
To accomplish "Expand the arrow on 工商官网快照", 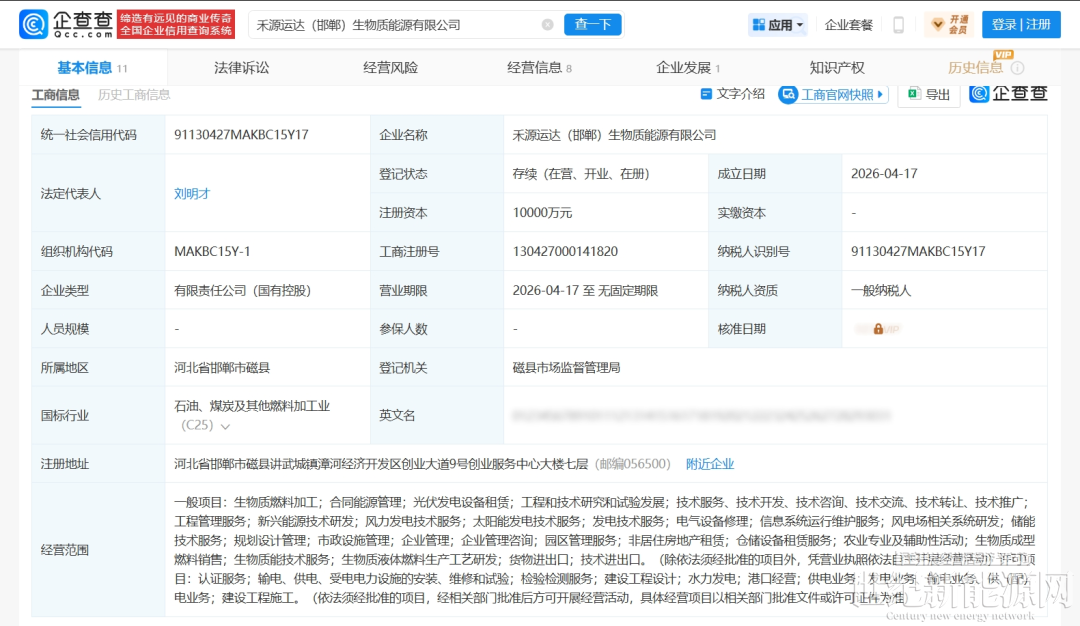I will (880, 94).
